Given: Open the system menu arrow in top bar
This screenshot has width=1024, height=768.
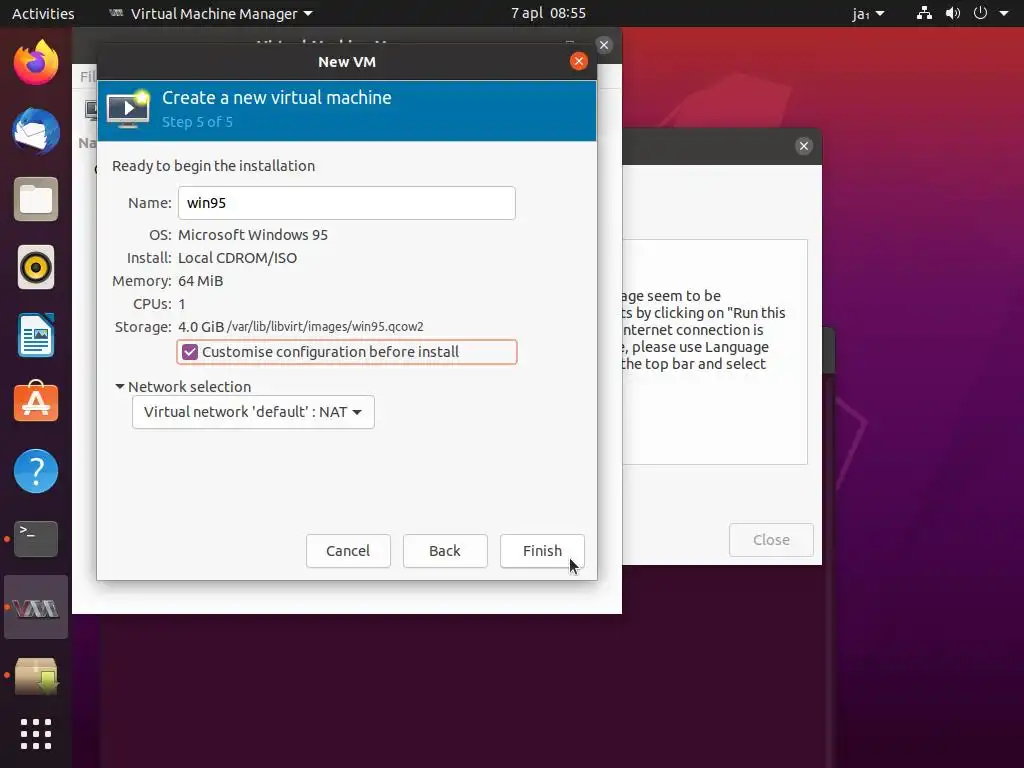Looking at the screenshot, I should click(x=1004, y=13).
